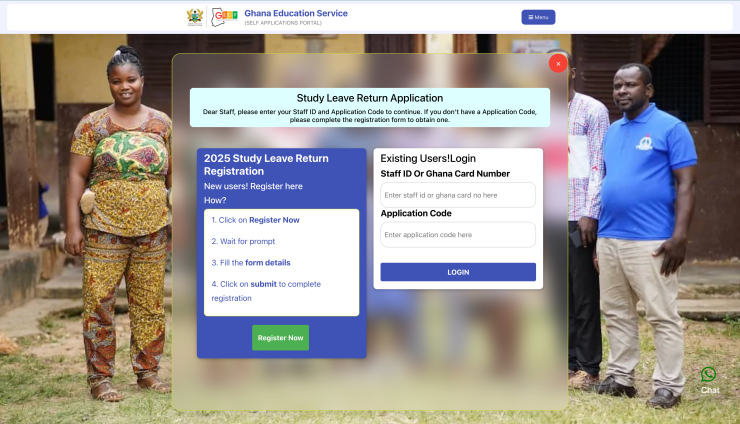Focus the Staff ID or Ghana card field

click(458, 195)
